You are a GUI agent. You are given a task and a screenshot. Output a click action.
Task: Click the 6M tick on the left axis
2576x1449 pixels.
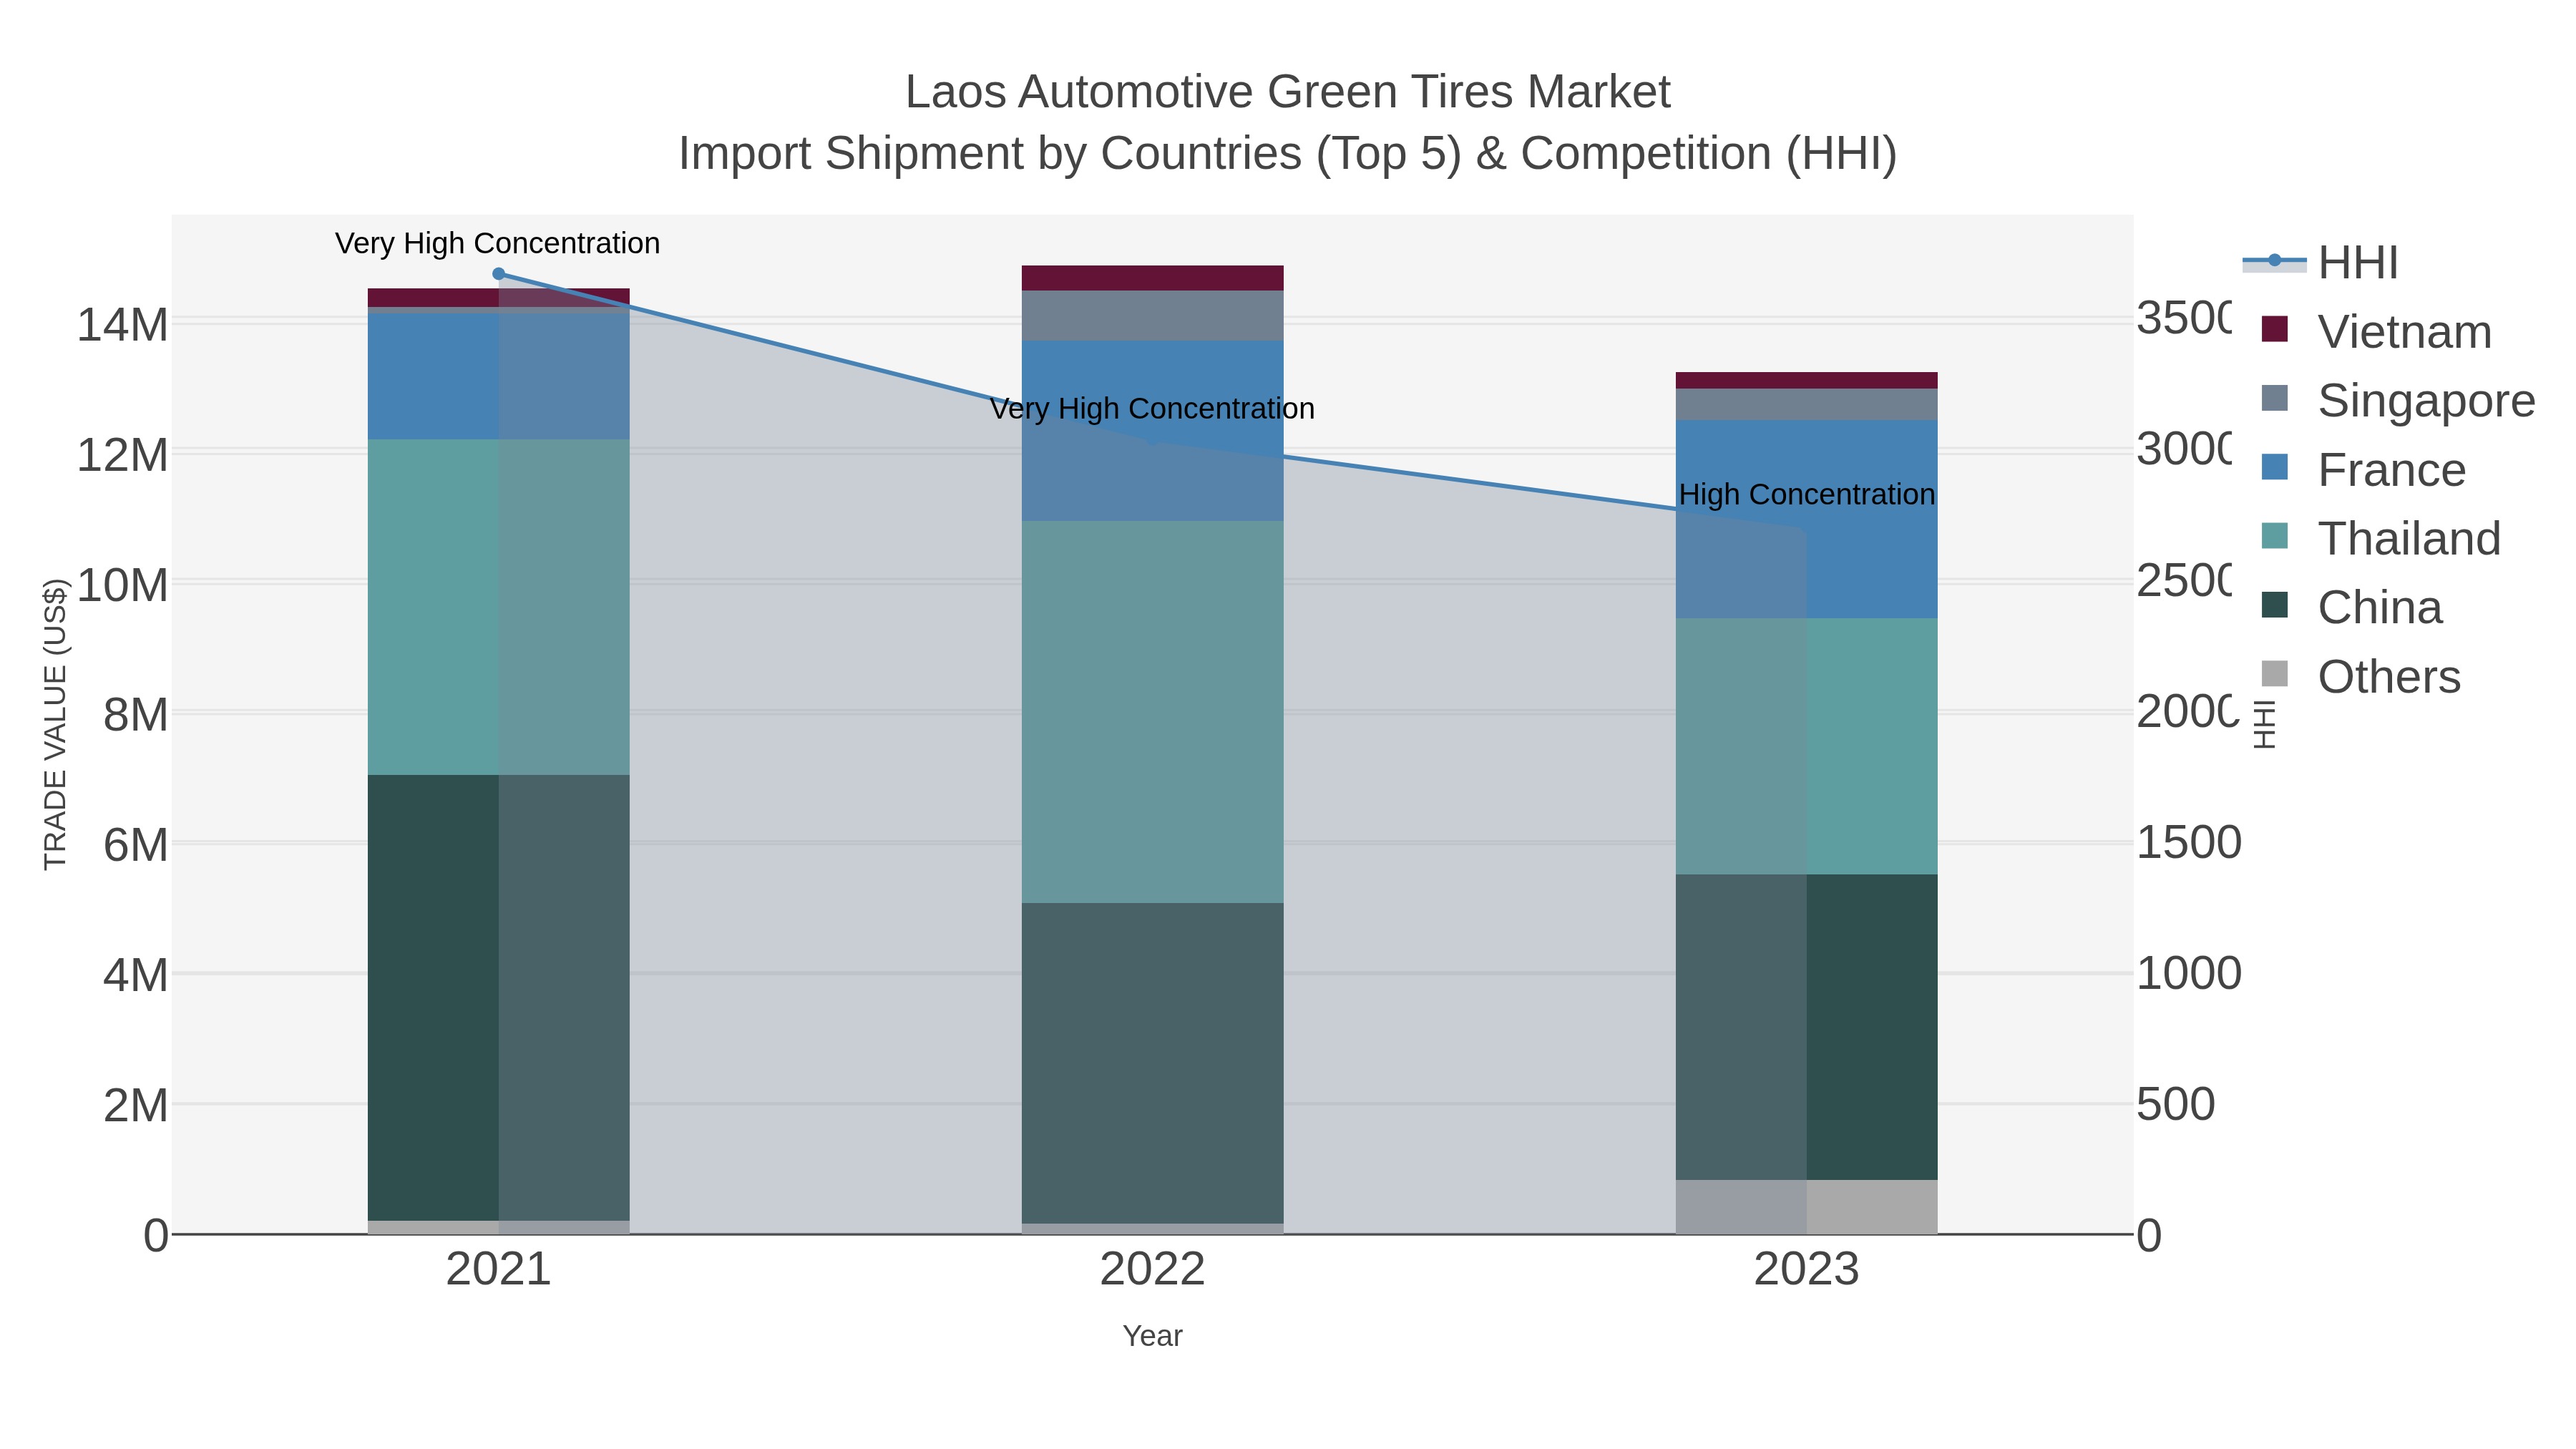[x=135, y=846]
